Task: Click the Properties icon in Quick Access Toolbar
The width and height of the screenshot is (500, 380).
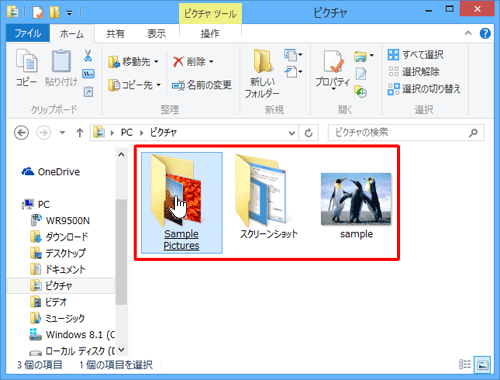Action: coord(38,13)
